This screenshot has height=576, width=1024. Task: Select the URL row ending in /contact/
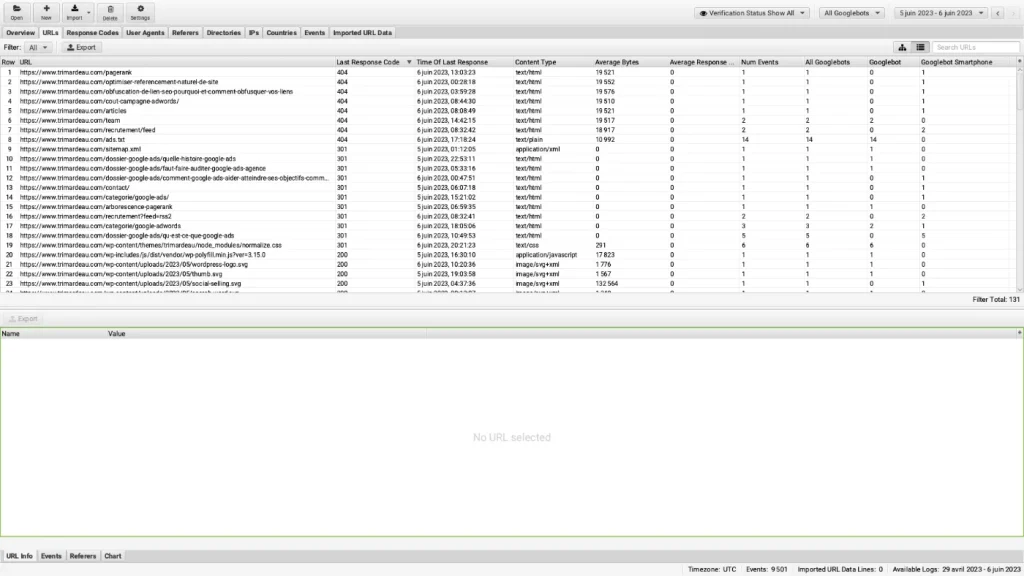pos(509,187)
